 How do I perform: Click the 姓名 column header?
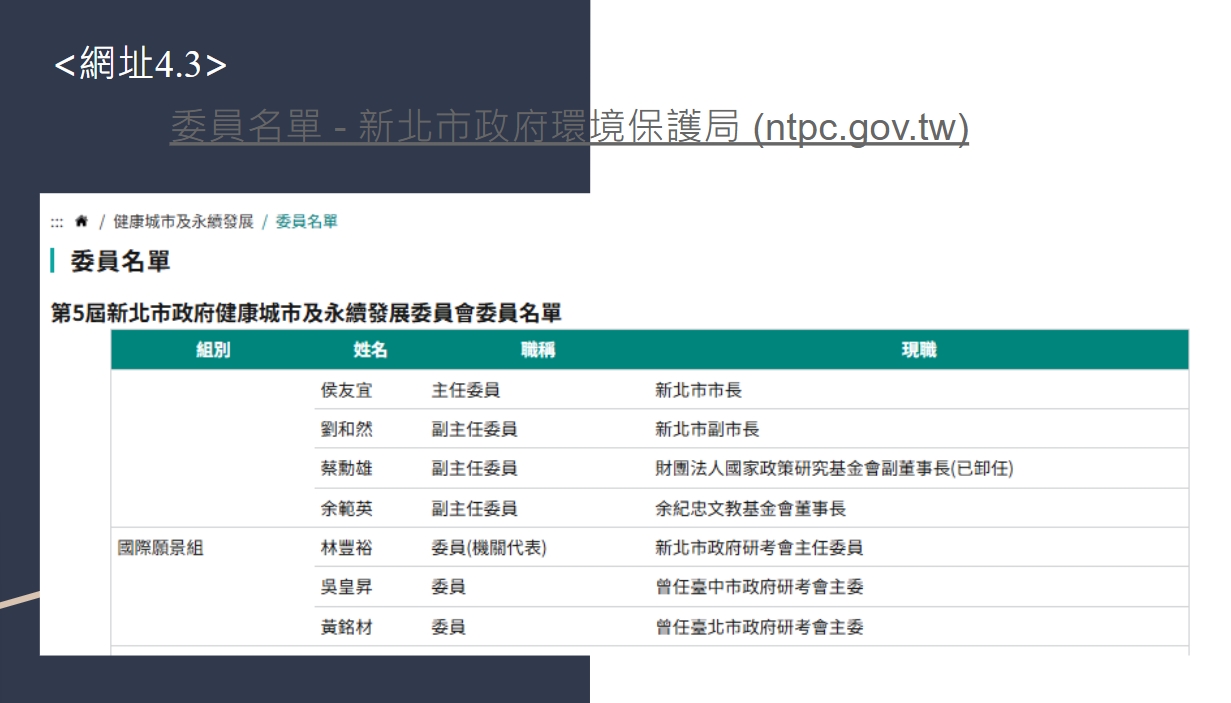[x=370, y=350]
